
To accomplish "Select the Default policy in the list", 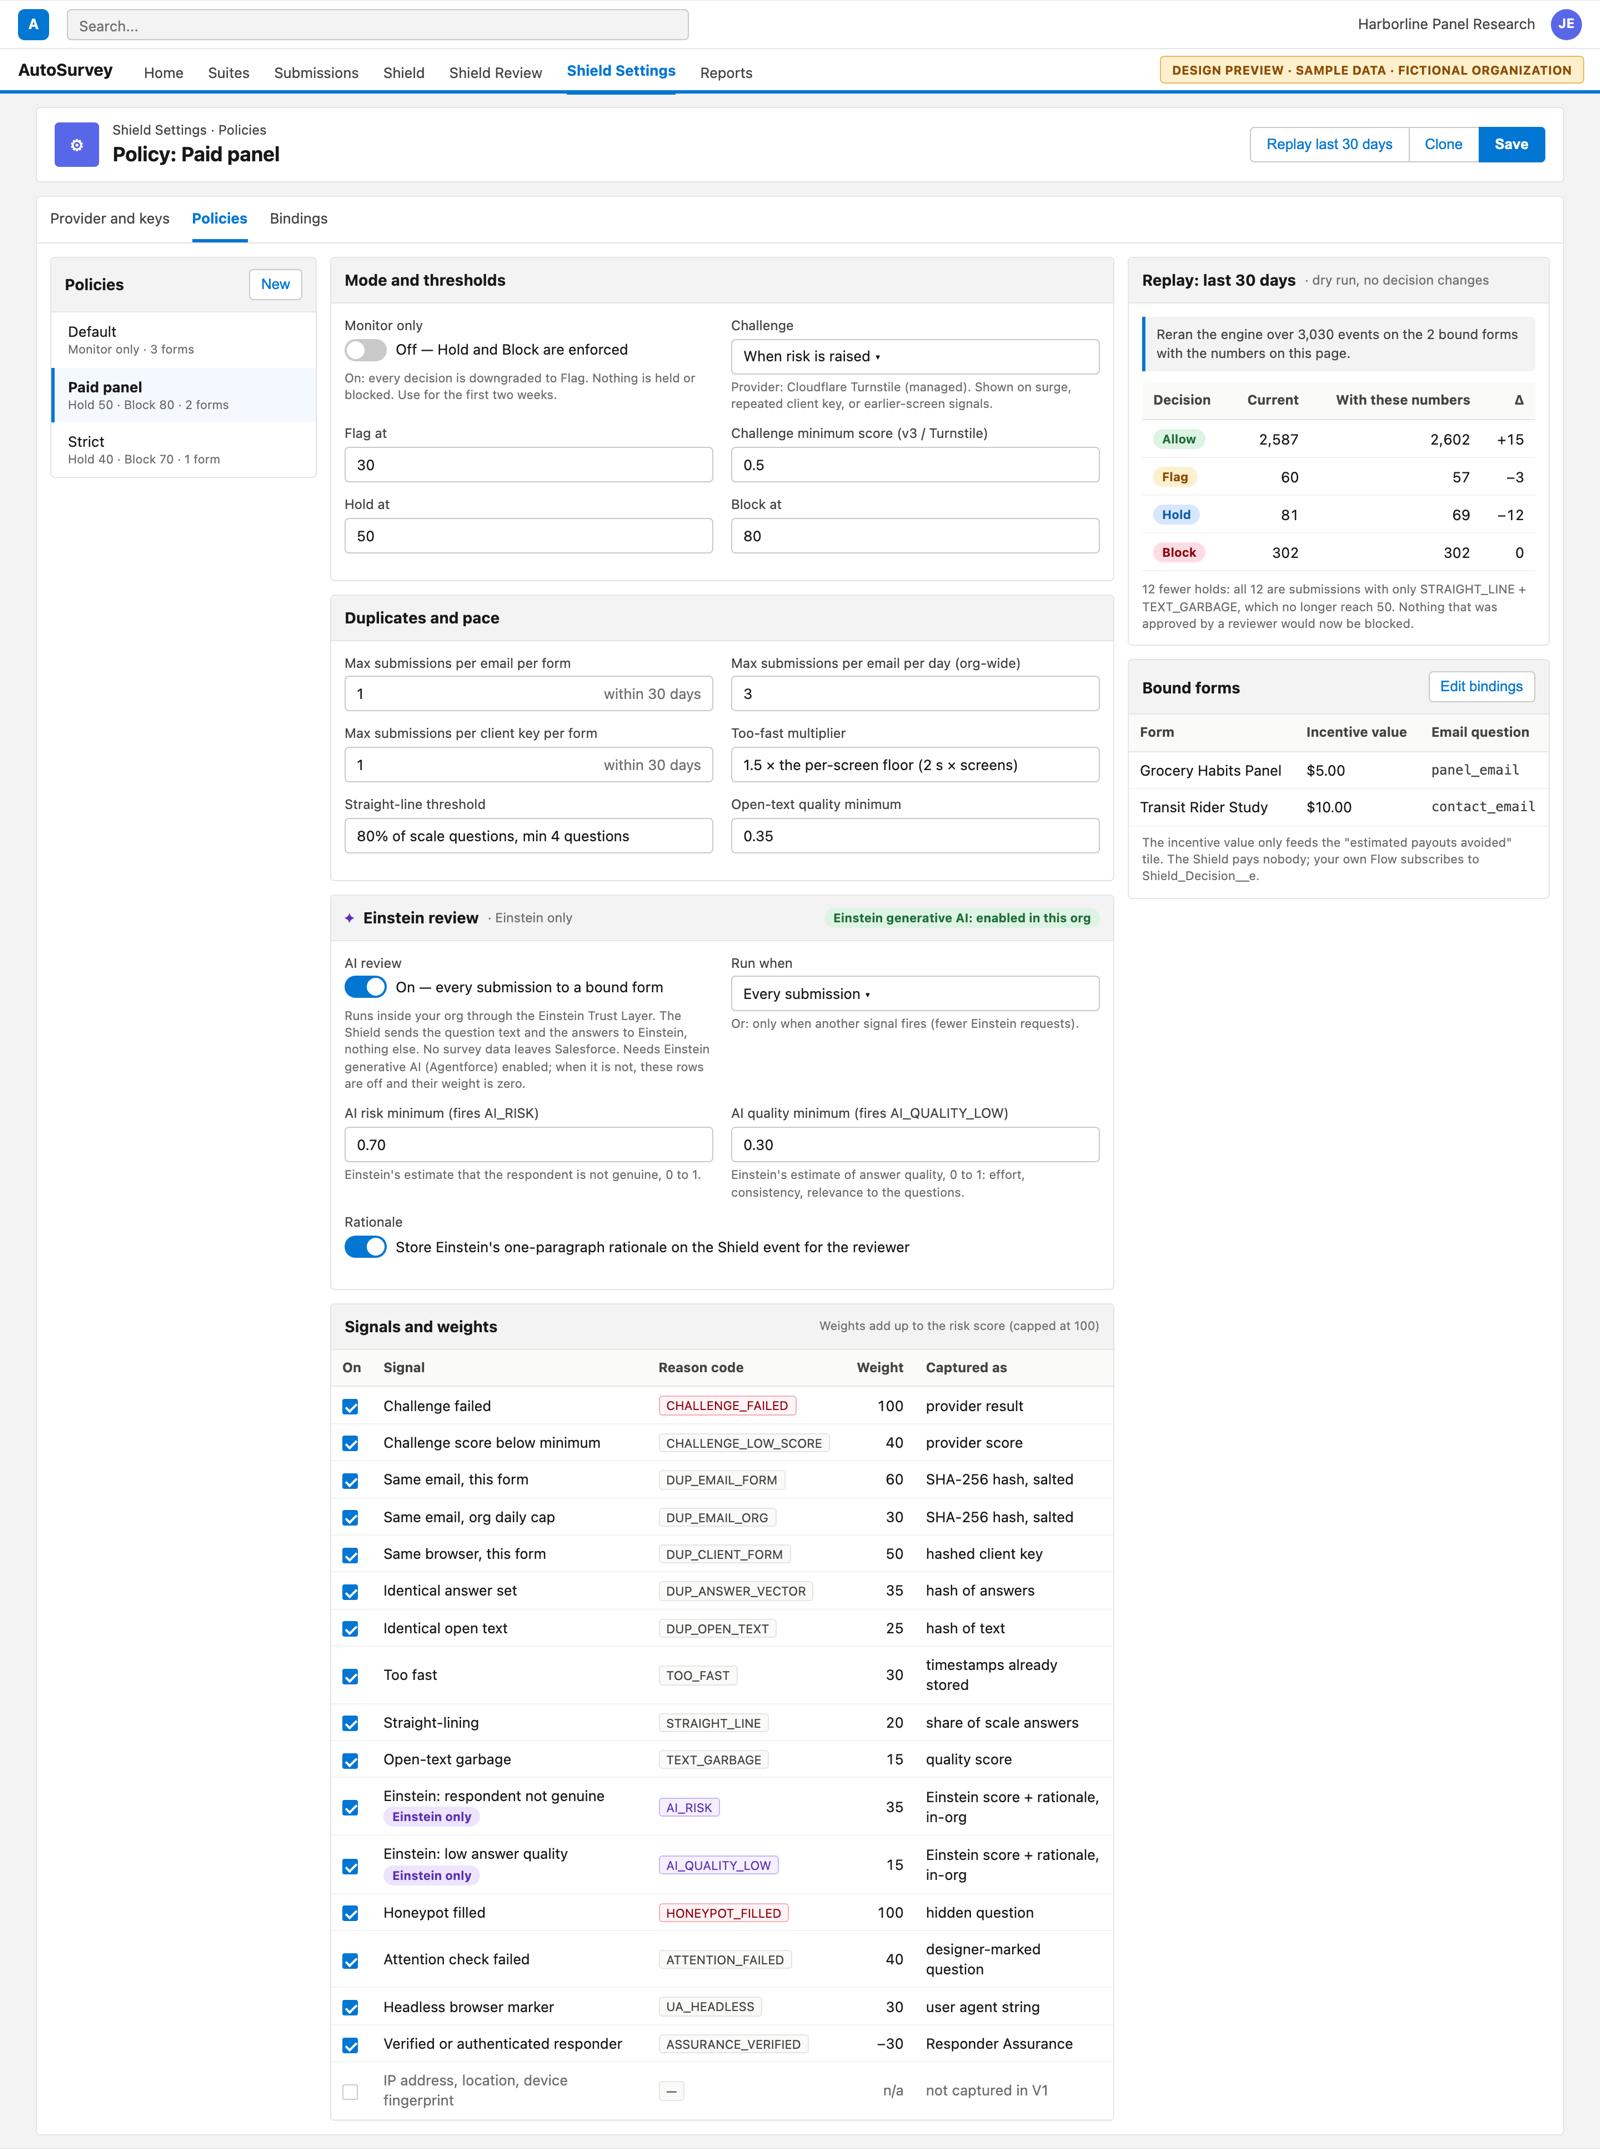I will pos(183,340).
